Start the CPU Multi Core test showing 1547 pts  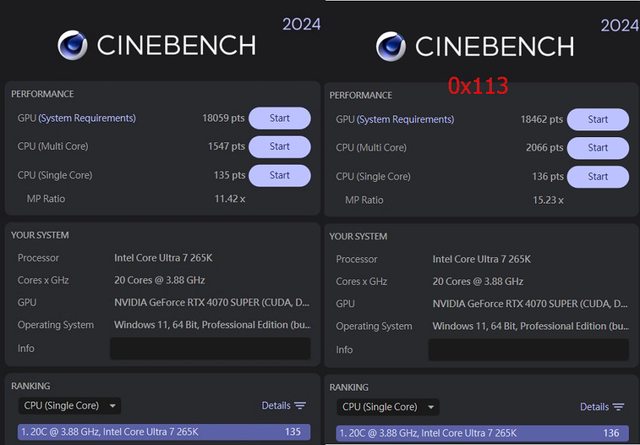click(x=279, y=146)
